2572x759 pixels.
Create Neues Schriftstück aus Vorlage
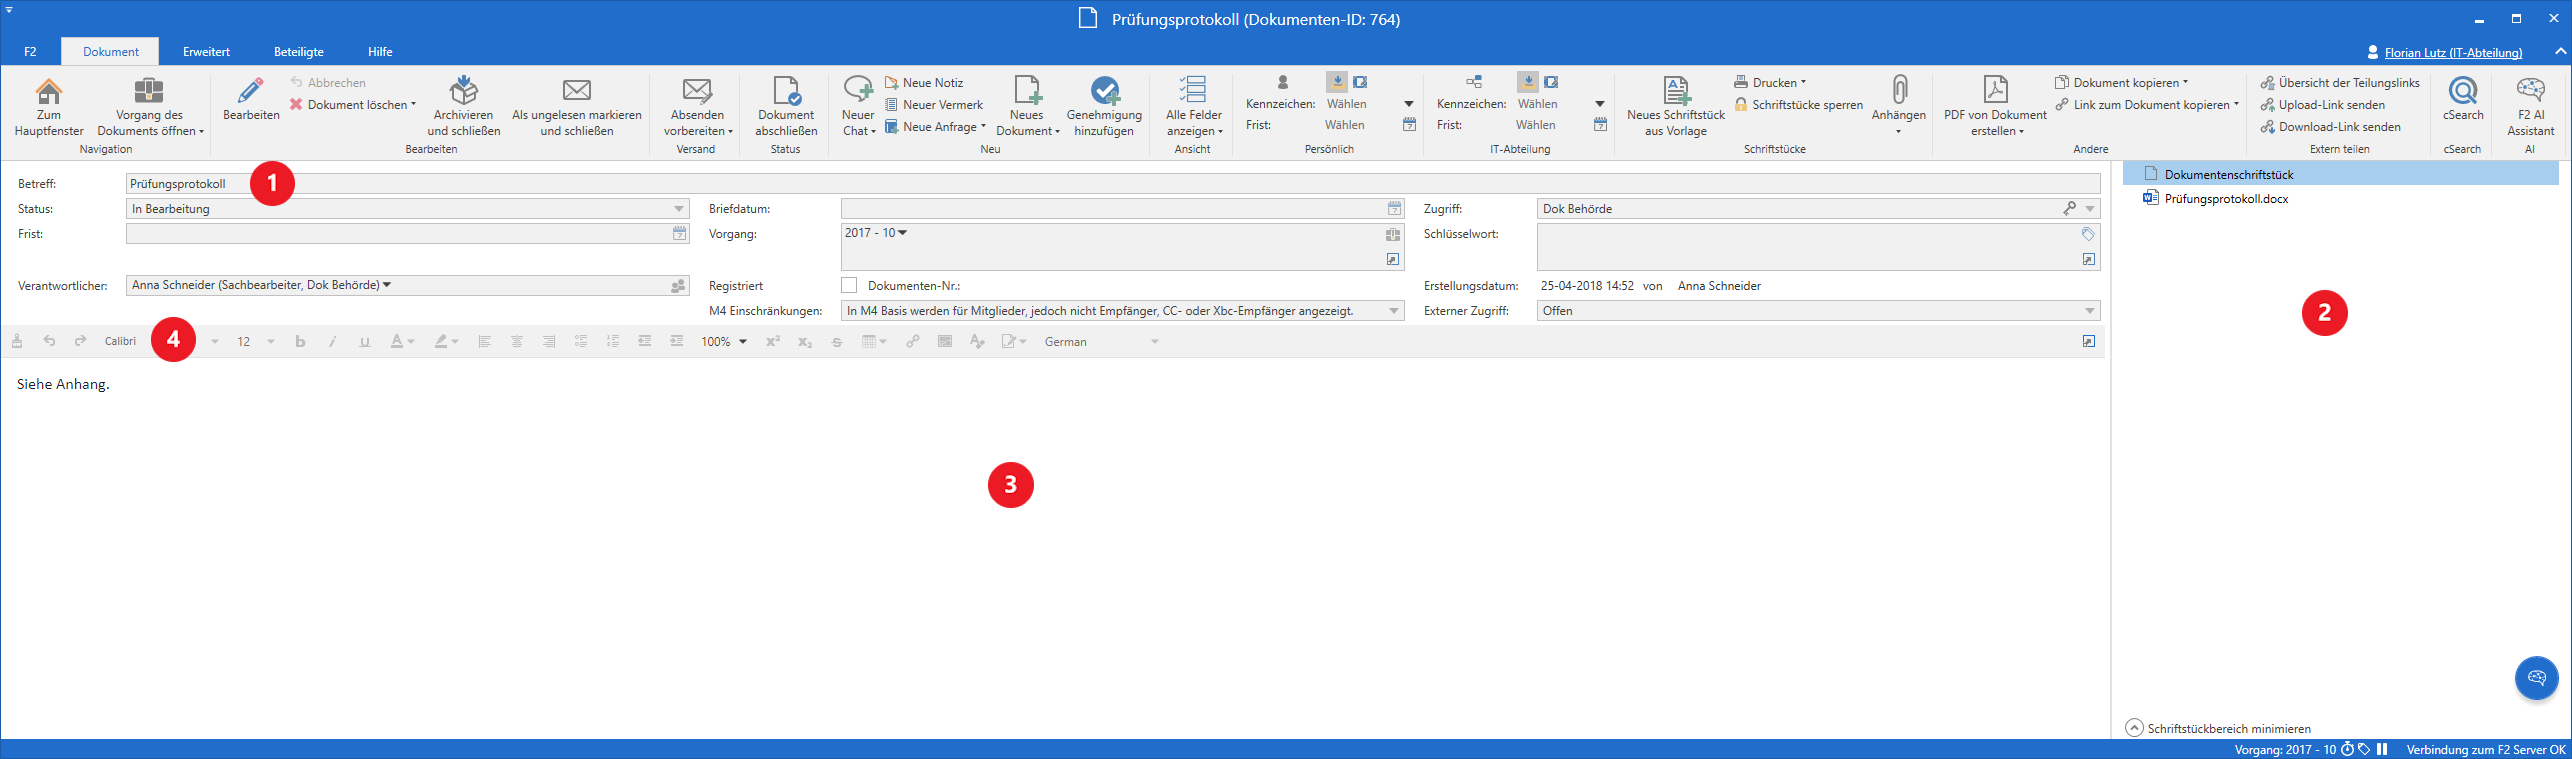[x=1675, y=92]
